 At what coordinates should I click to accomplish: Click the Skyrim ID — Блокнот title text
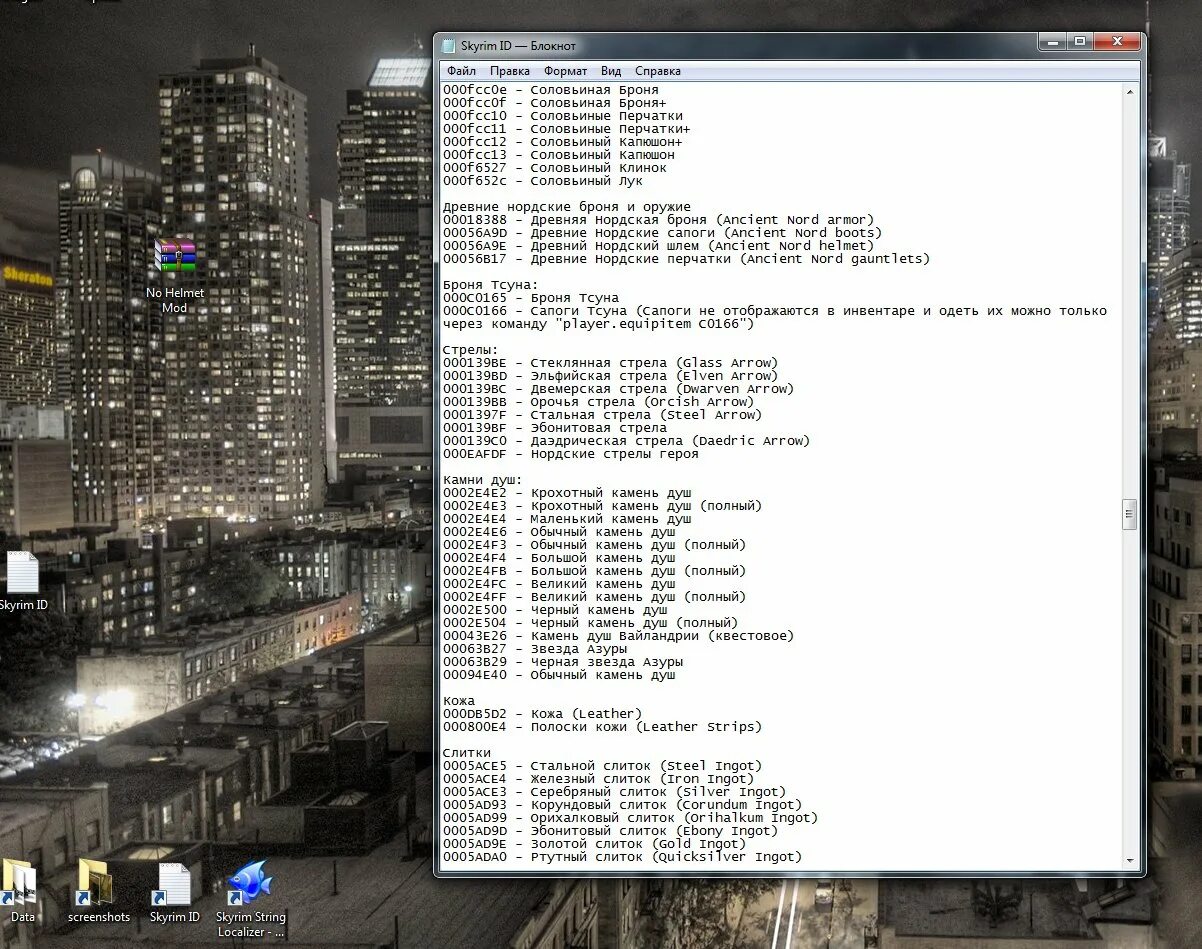(518, 46)
